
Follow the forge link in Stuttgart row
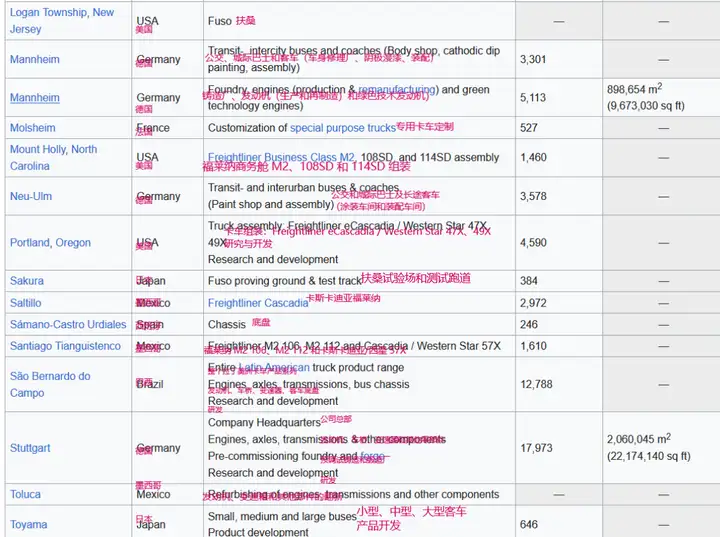click(x=372, y=456)
